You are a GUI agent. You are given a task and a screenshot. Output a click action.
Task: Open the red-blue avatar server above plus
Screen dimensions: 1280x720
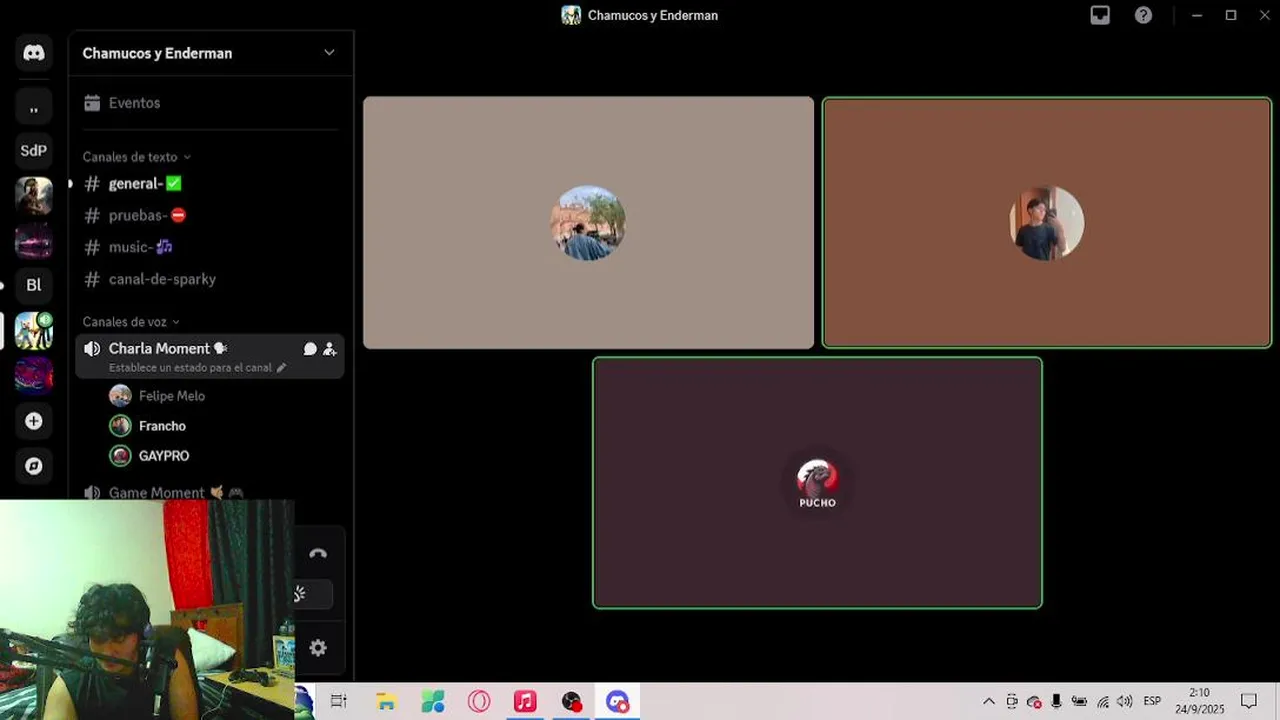pos(34,376)
